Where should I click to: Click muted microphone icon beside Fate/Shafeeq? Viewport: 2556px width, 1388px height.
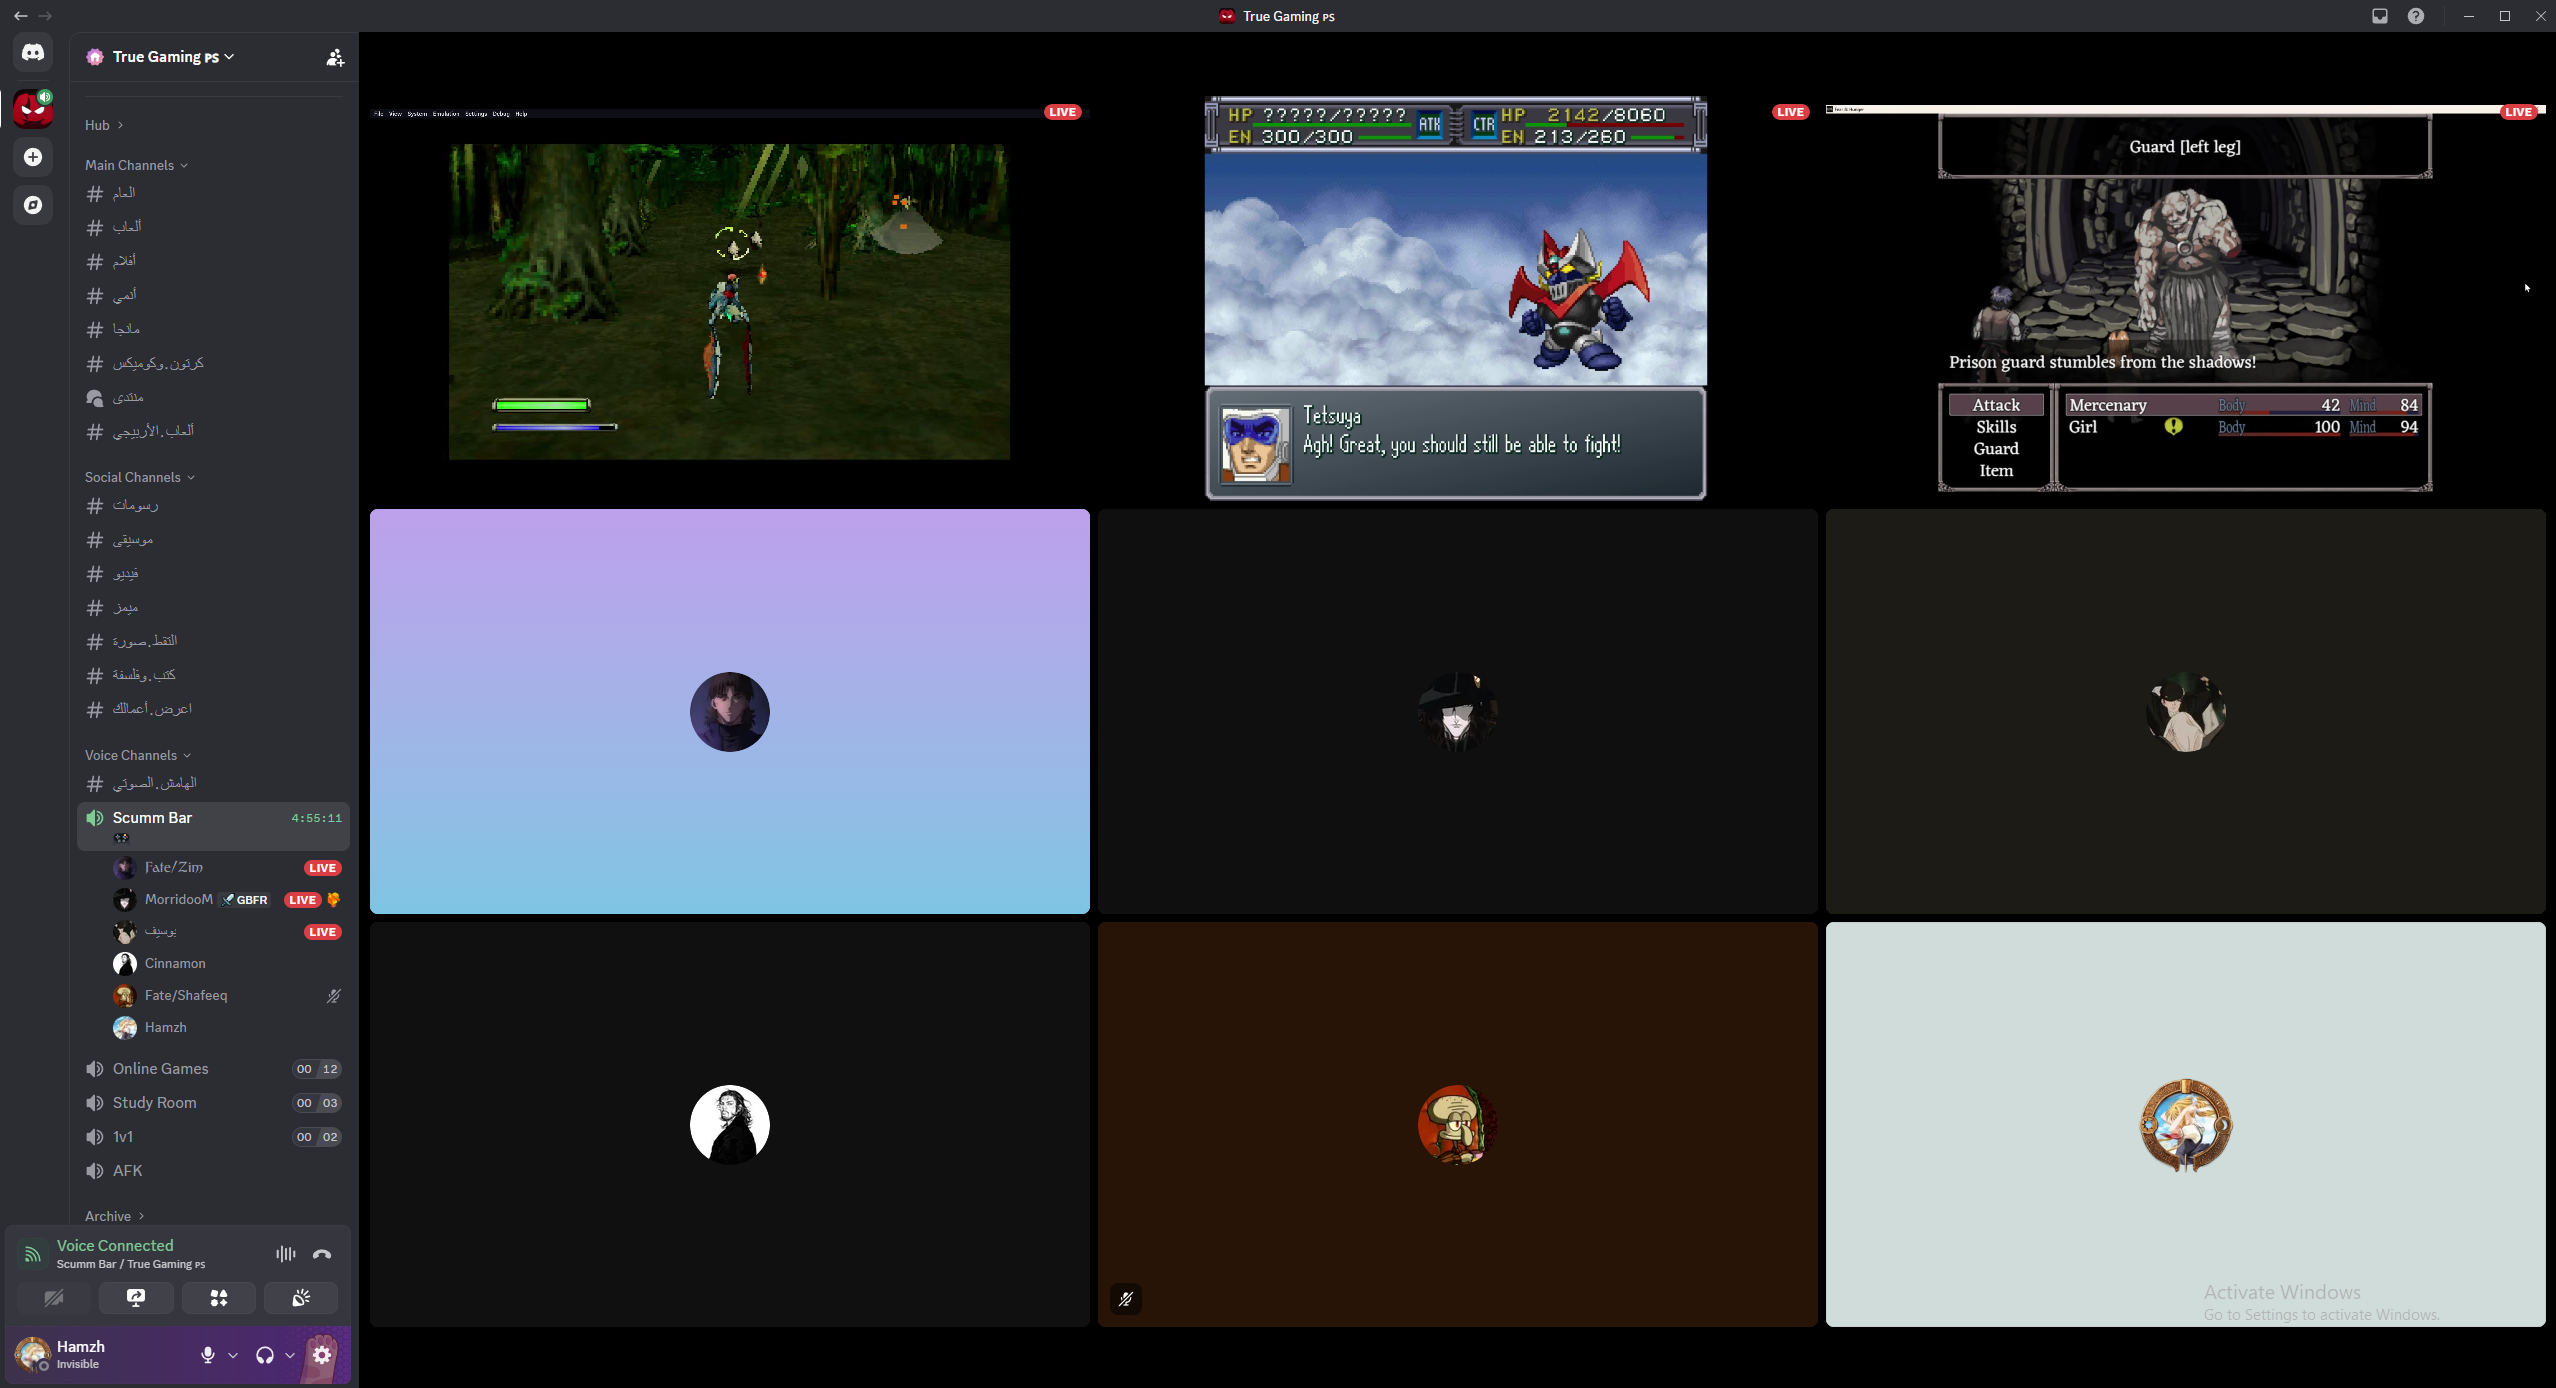[334, 996]
